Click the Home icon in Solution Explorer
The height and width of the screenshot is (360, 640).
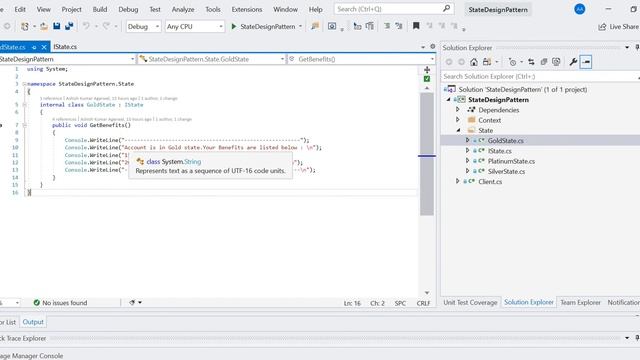tap(473, 62)
